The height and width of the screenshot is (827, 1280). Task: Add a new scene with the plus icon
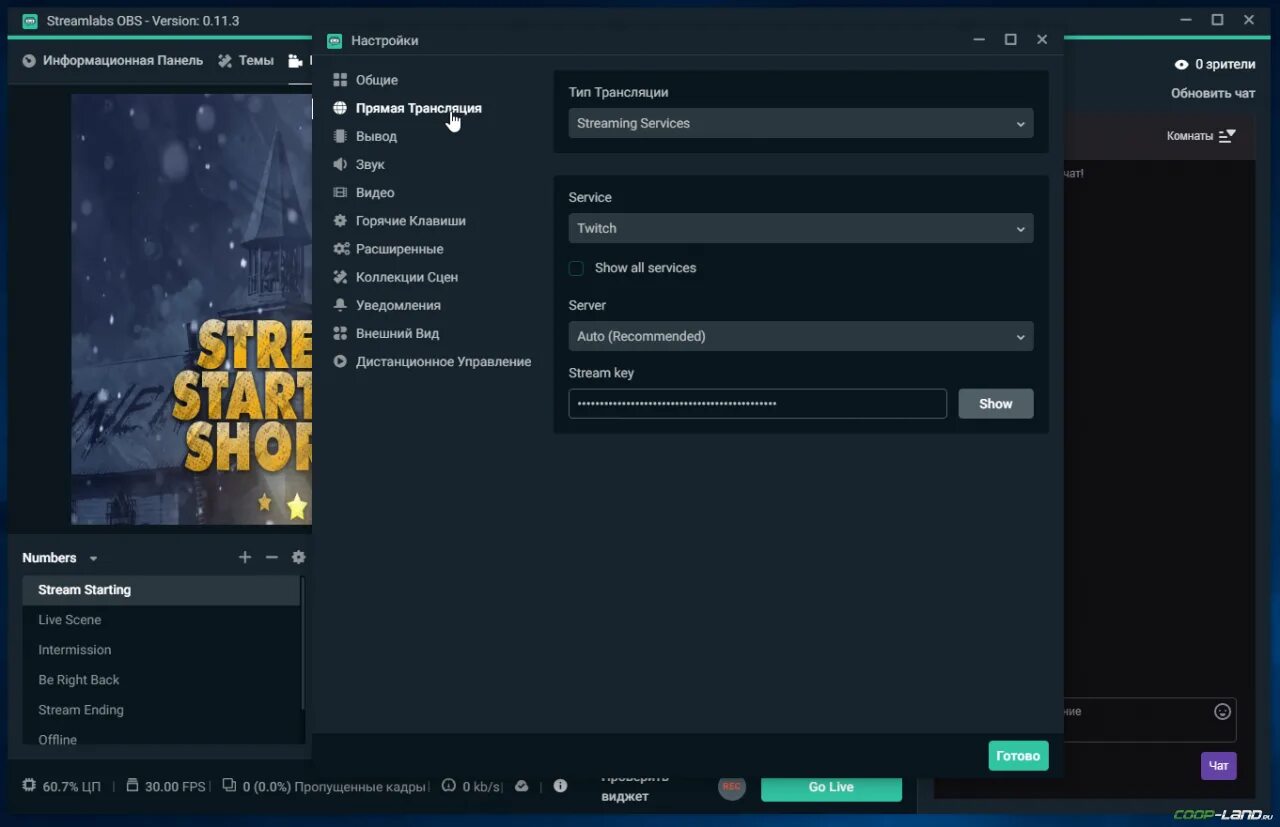click(245, 557)
